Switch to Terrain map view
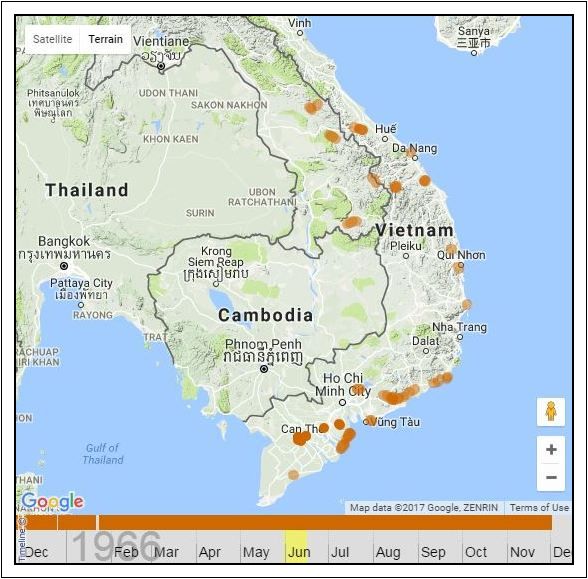 (x=105, y=39)
